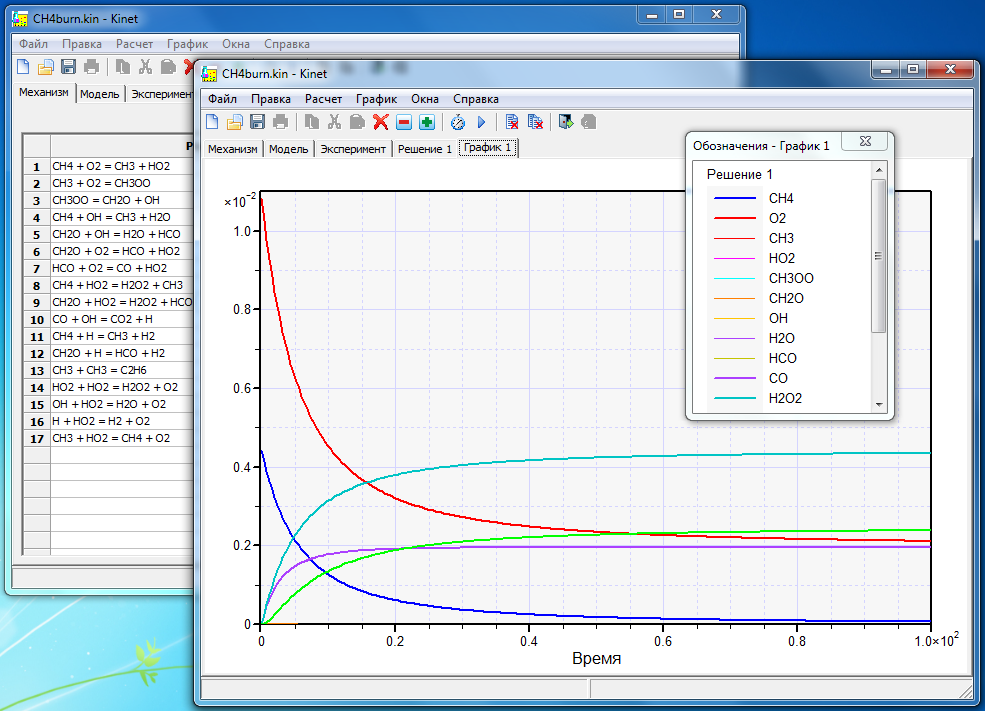The height and width of the screenshot is (711, 985).
Task: Open the График menu in the front window
Action: [376, 99]
